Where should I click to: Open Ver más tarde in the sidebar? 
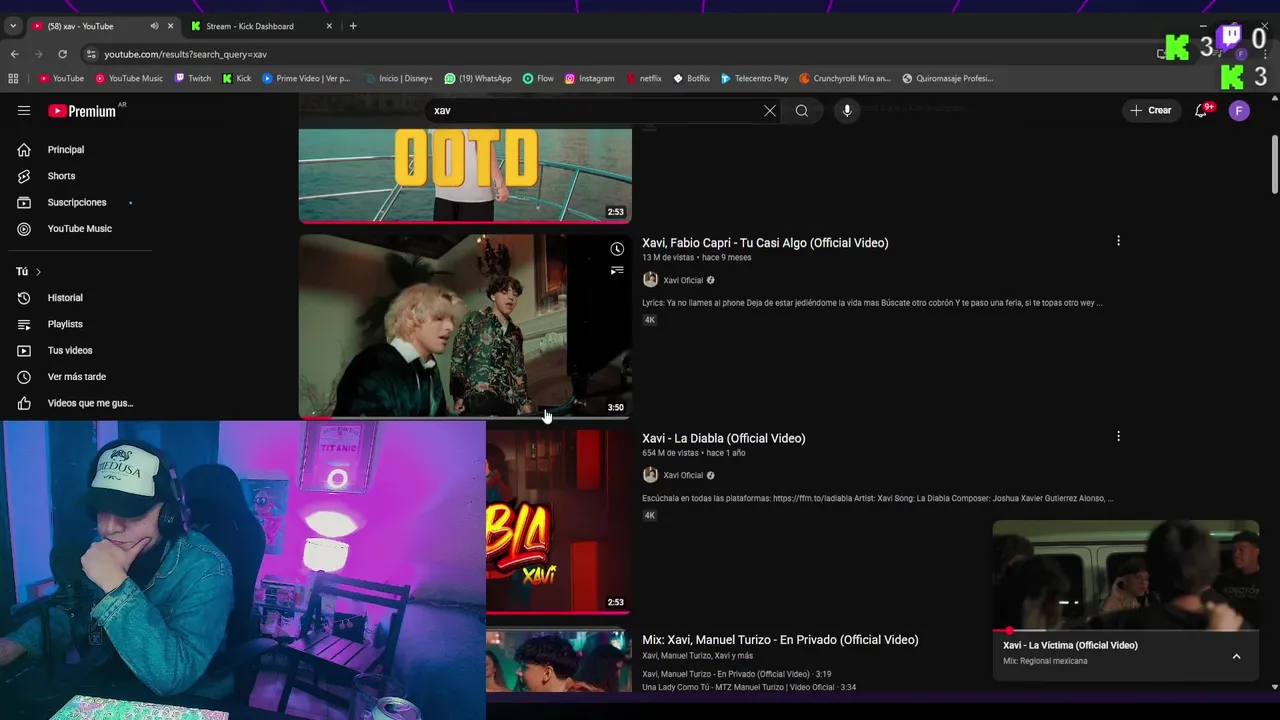pyautogui.click(x=75, y=377)
